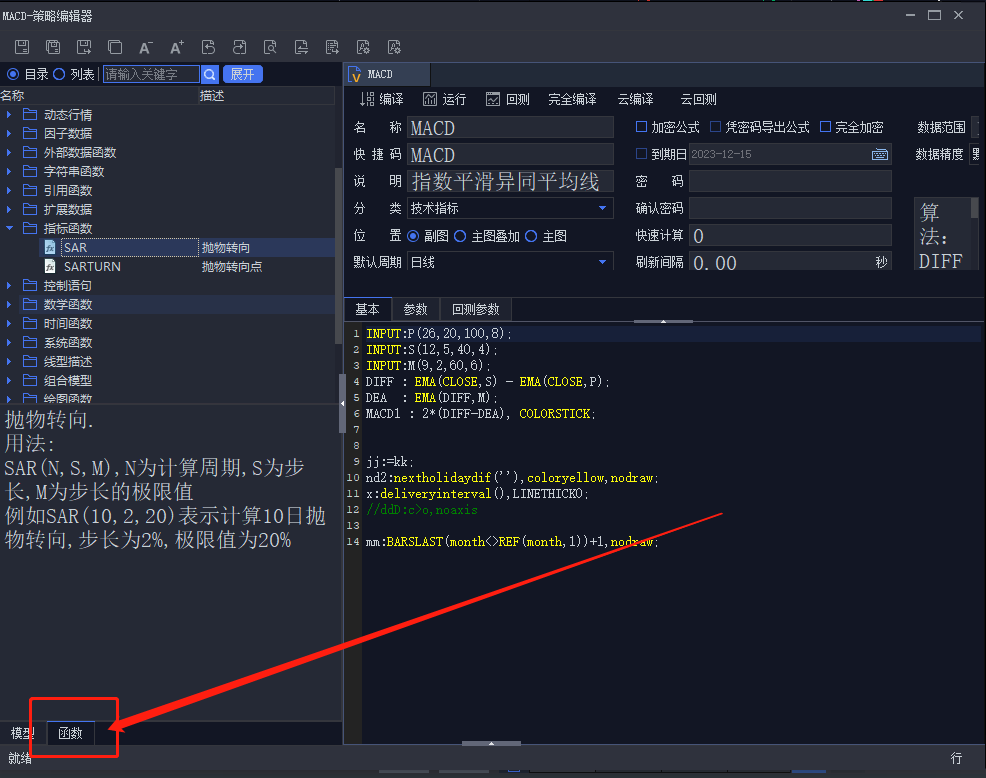
Task: Click the calendar icon in 到期日 field
Action: [x=880, y=154]
